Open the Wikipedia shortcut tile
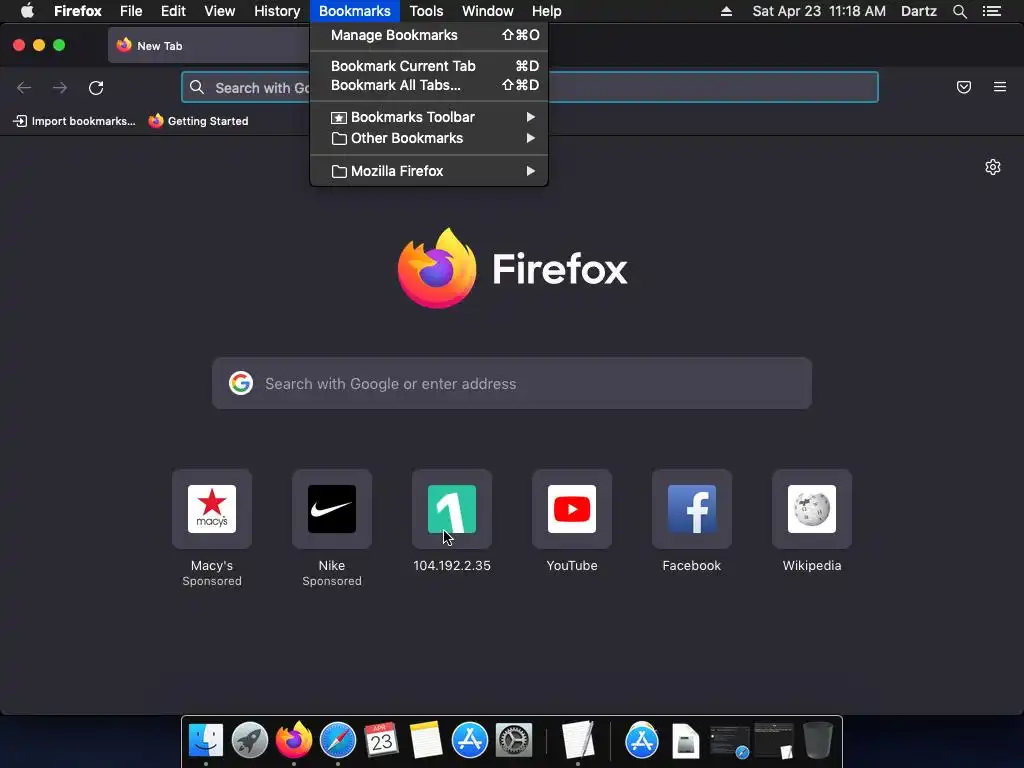This screenshot has width=1024, height=768. [812, 509]
